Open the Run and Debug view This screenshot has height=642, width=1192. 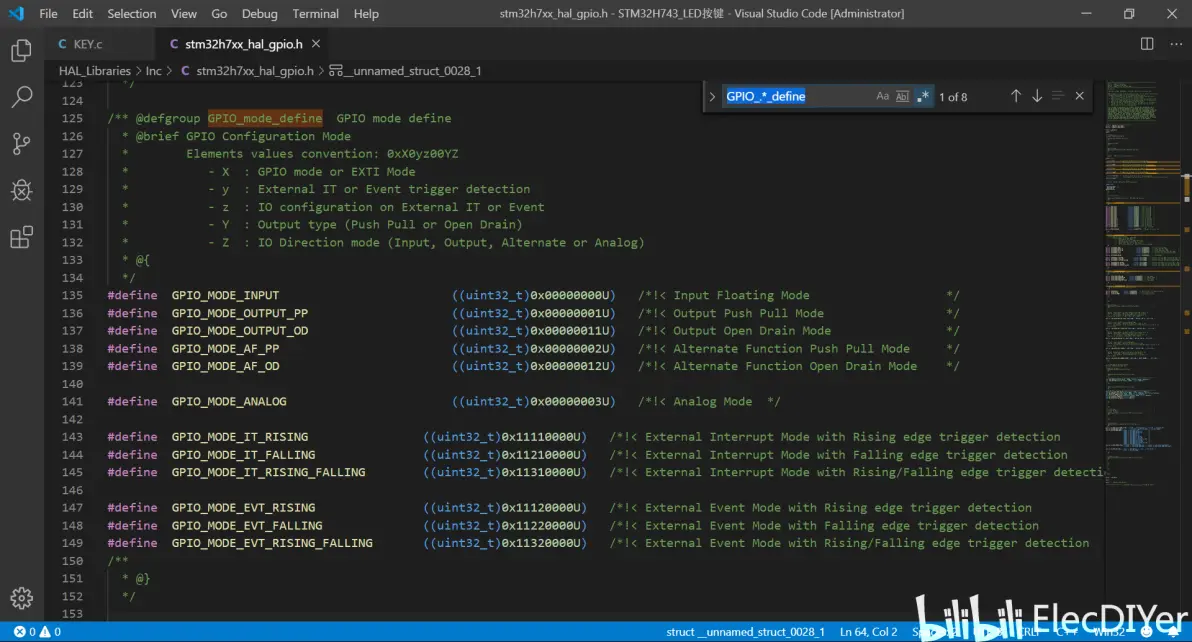[21, 190]
